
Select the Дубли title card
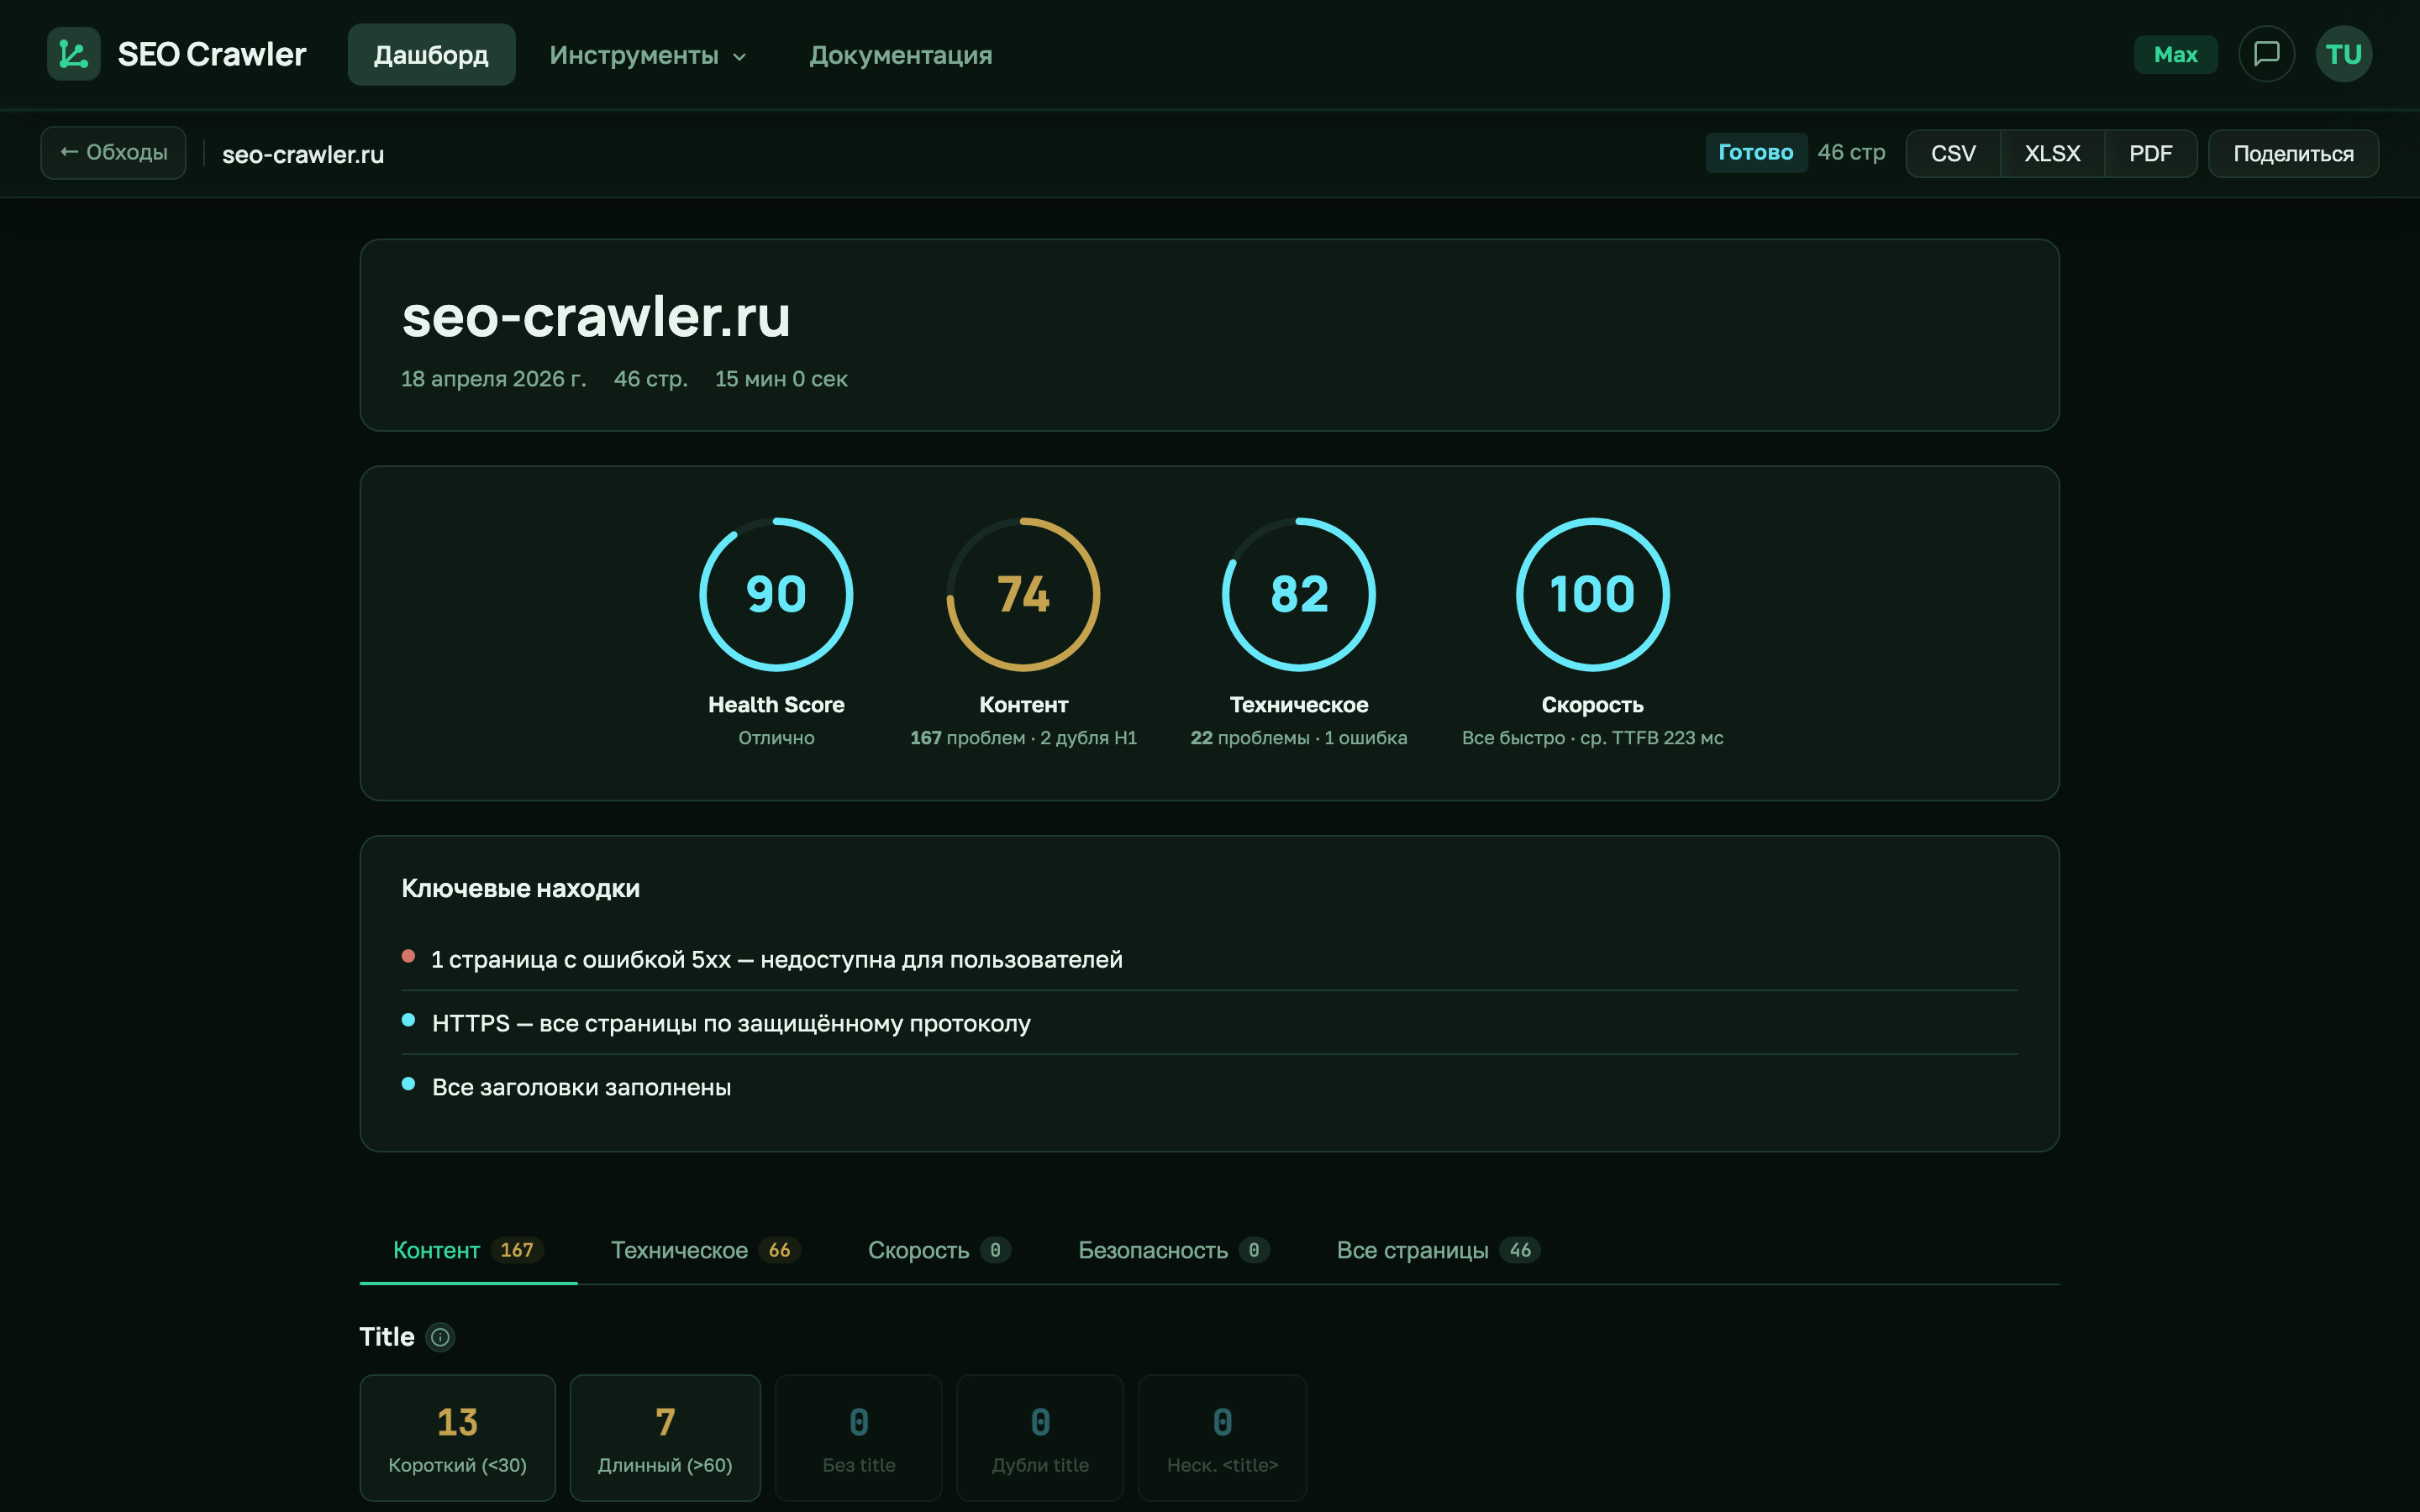pos(1040,1437)
